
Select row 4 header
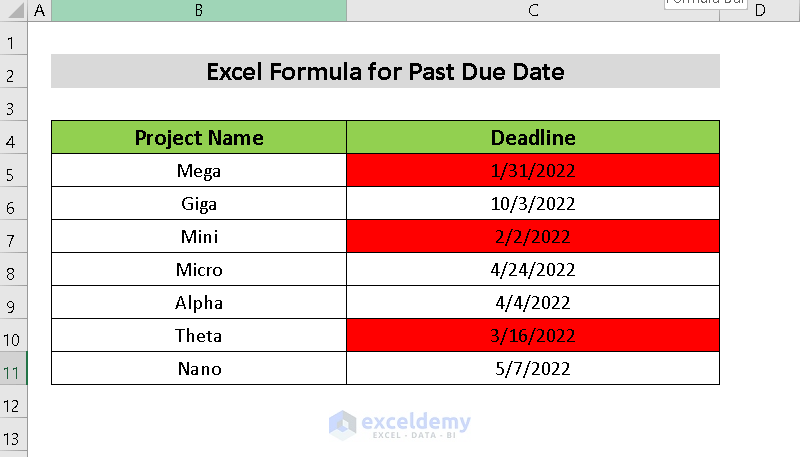pyautogui.click(x=13, y=138)
